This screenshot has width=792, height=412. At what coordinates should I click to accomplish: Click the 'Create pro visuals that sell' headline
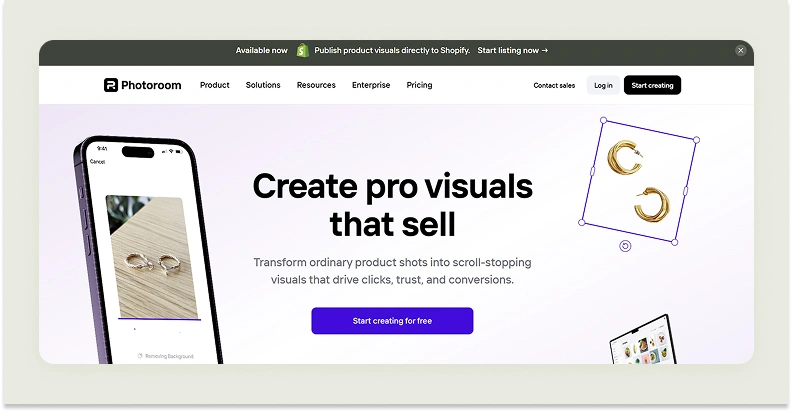(392, 205)
